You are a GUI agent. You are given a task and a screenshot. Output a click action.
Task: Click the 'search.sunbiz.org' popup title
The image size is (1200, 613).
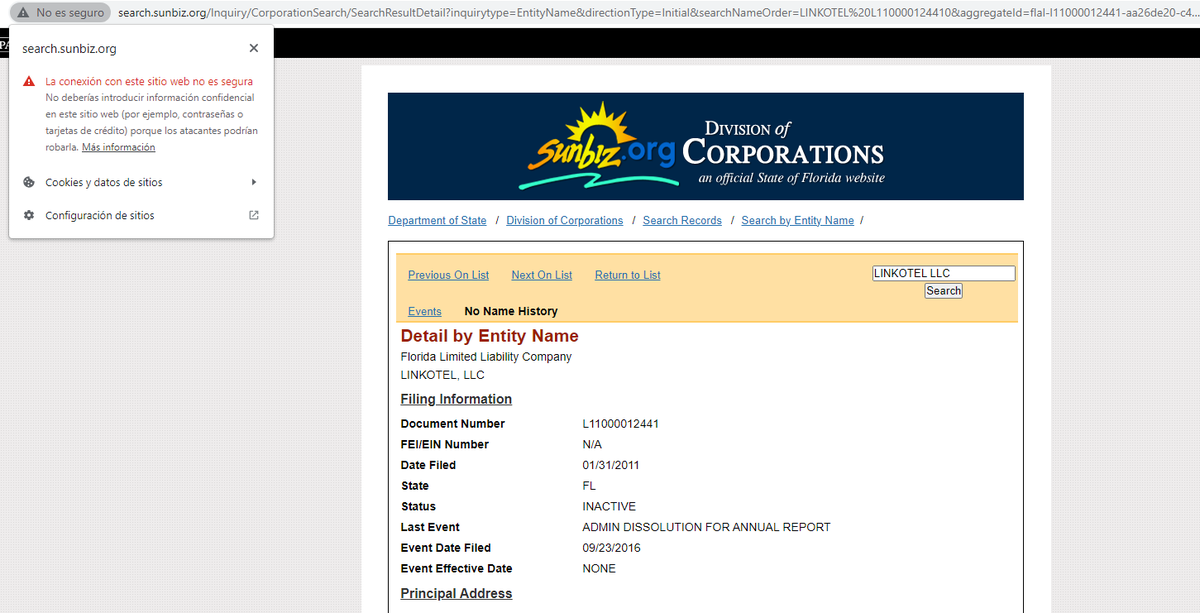click(x=69, y=48)
